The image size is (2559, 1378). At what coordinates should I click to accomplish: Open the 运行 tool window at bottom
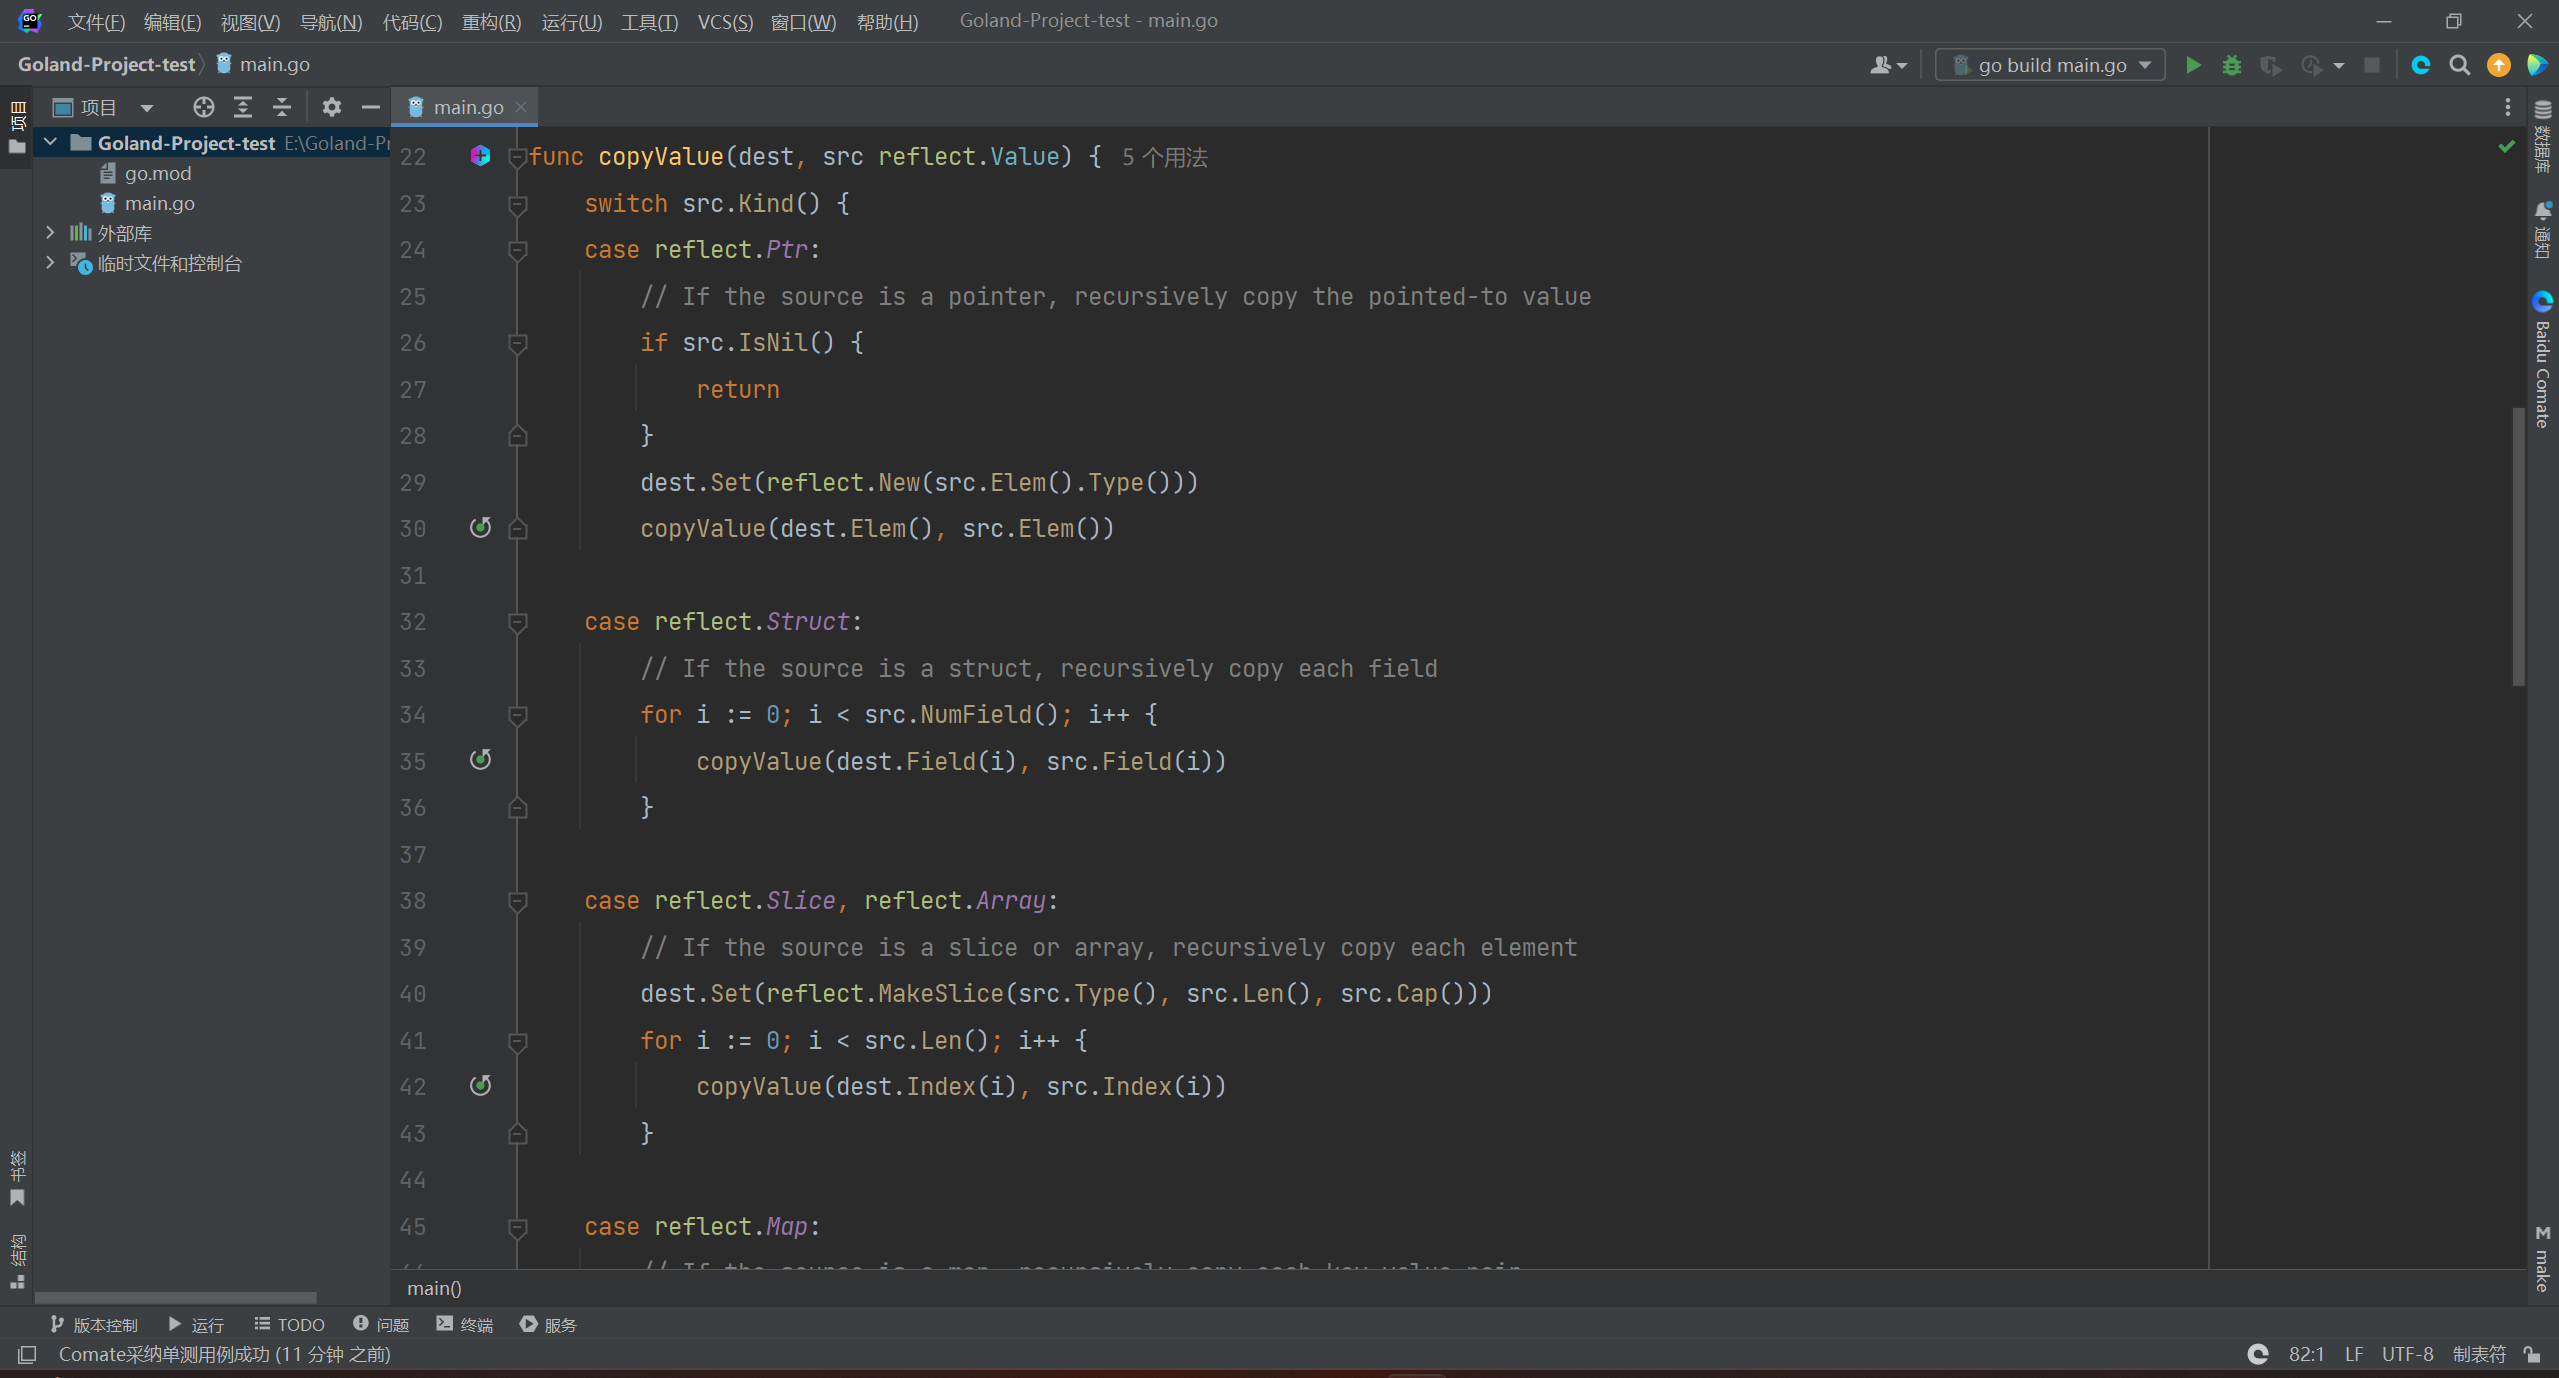(x=196, y=1324)
